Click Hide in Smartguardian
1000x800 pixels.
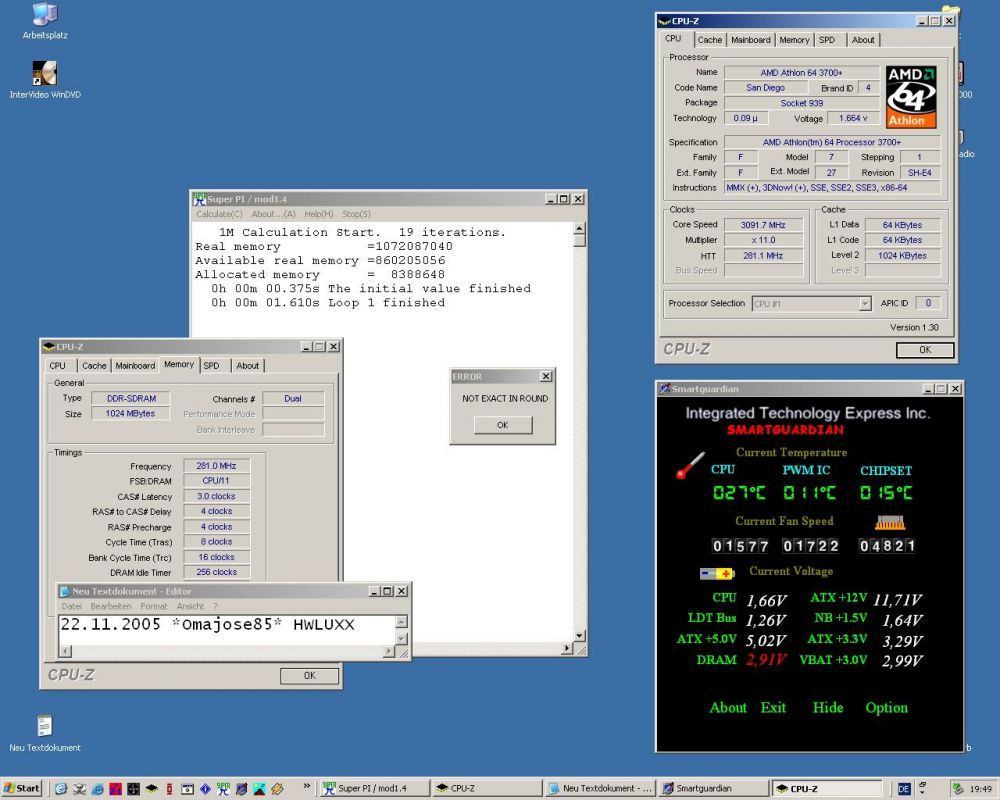coord(828,707)
